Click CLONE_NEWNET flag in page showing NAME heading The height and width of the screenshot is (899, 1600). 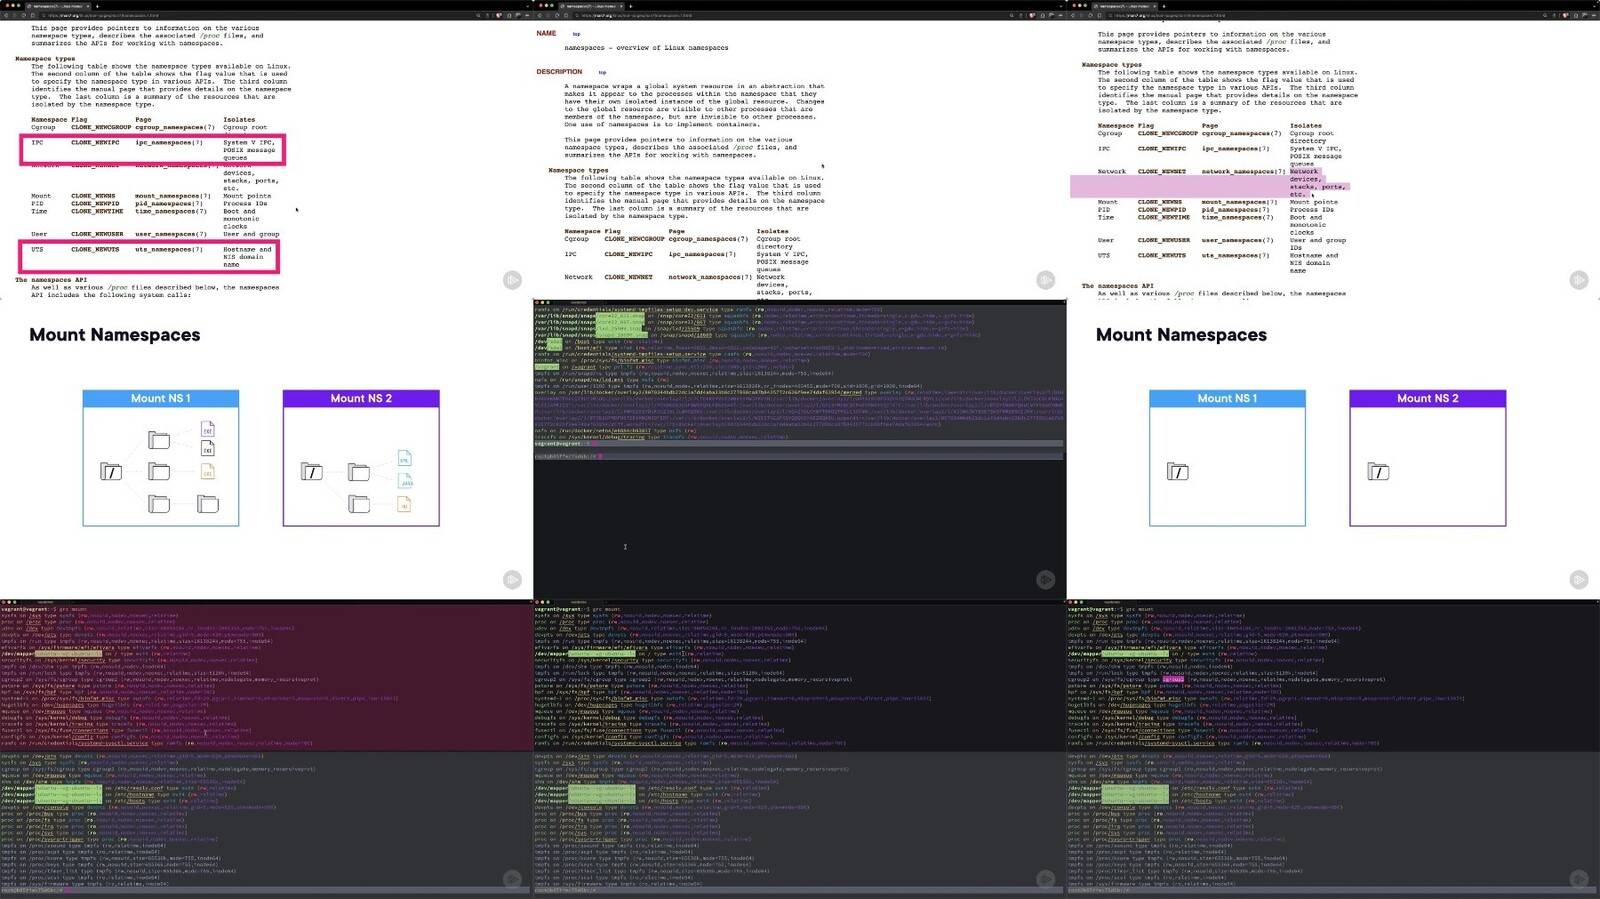[x=628, y=277]
